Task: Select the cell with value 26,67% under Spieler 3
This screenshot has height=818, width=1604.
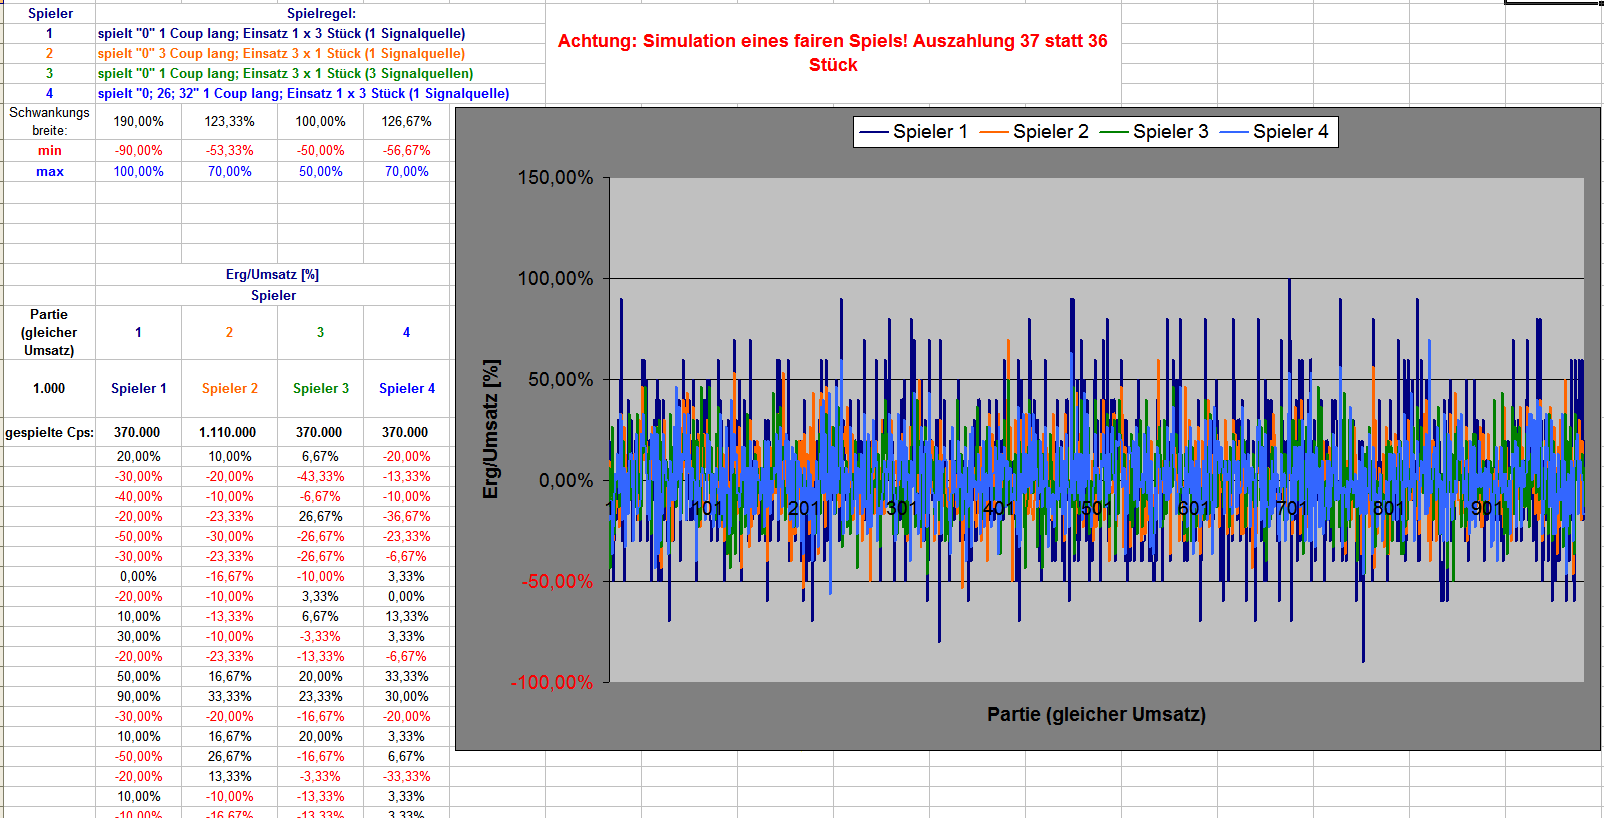Action: (320, 516)
